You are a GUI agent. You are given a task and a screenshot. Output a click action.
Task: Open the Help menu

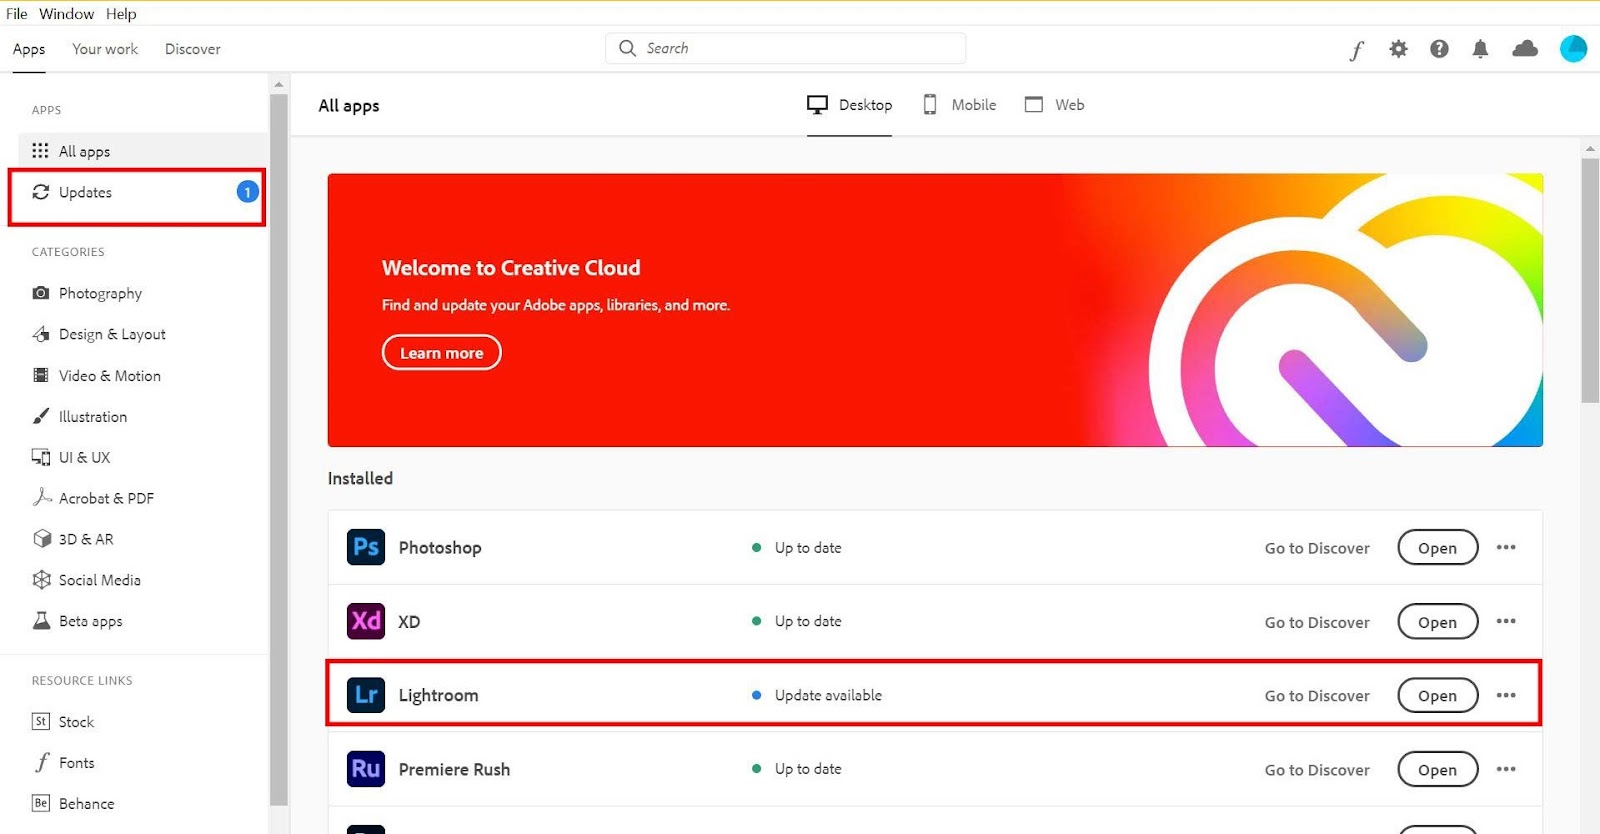point(121,14)
